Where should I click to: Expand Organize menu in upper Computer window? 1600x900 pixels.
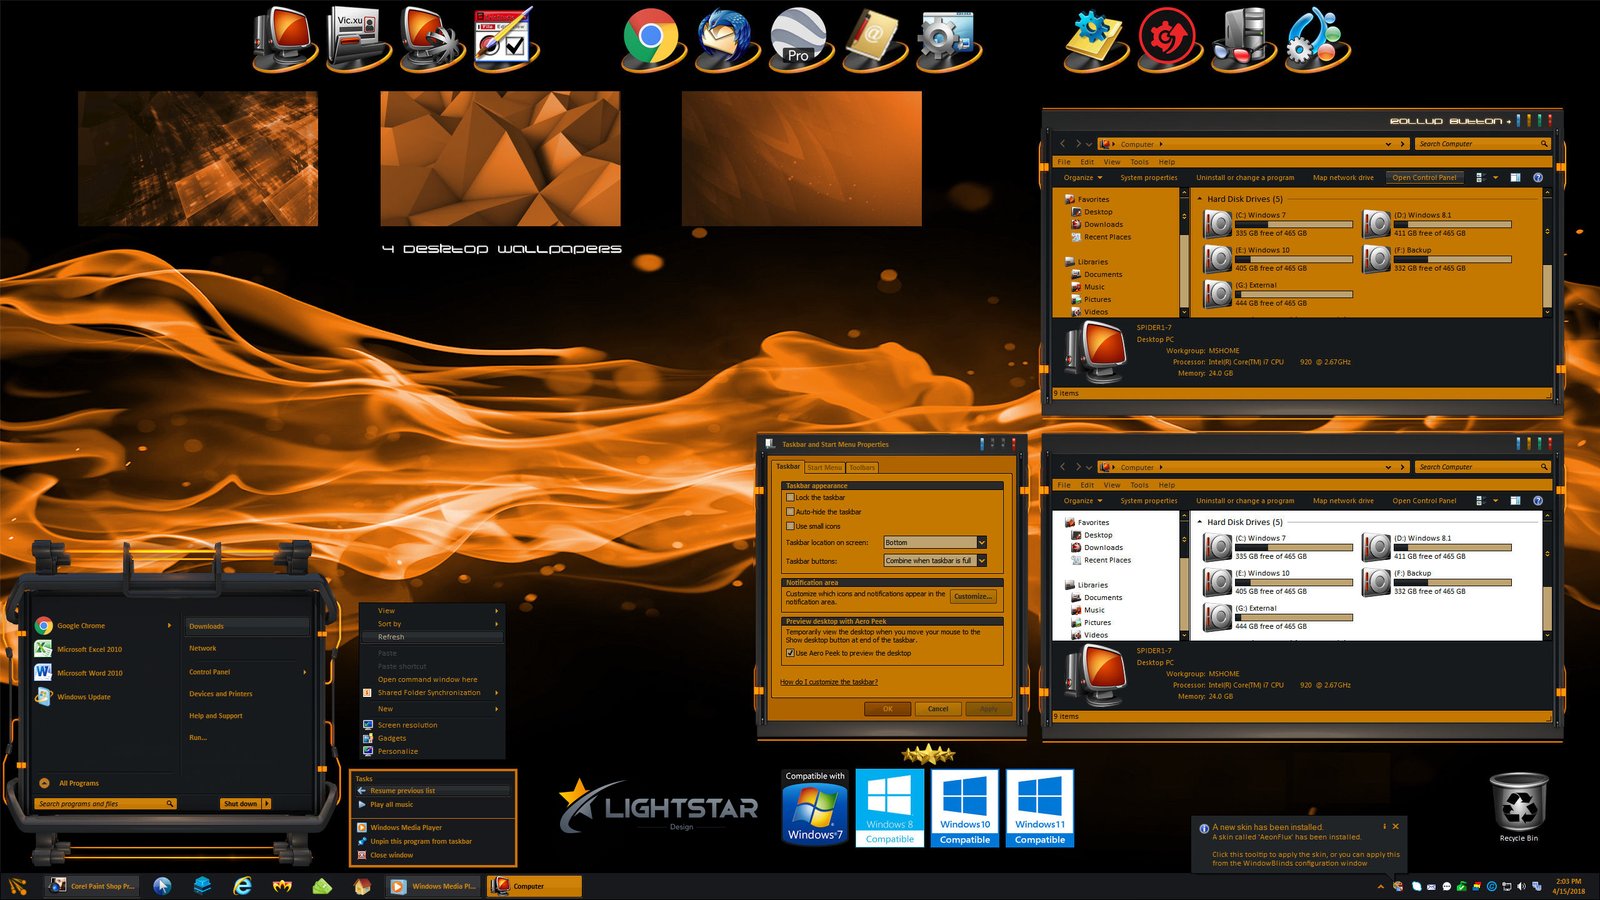pyautogui.click(x=1083, y=177)
